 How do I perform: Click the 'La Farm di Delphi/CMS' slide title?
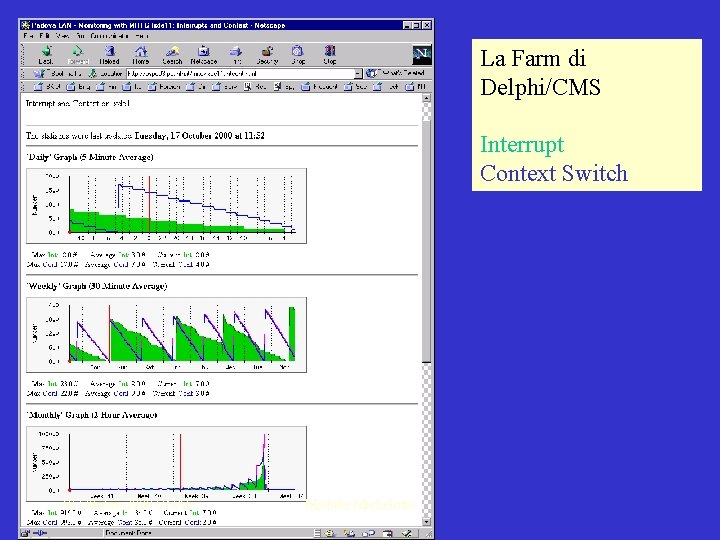point(540,73)
